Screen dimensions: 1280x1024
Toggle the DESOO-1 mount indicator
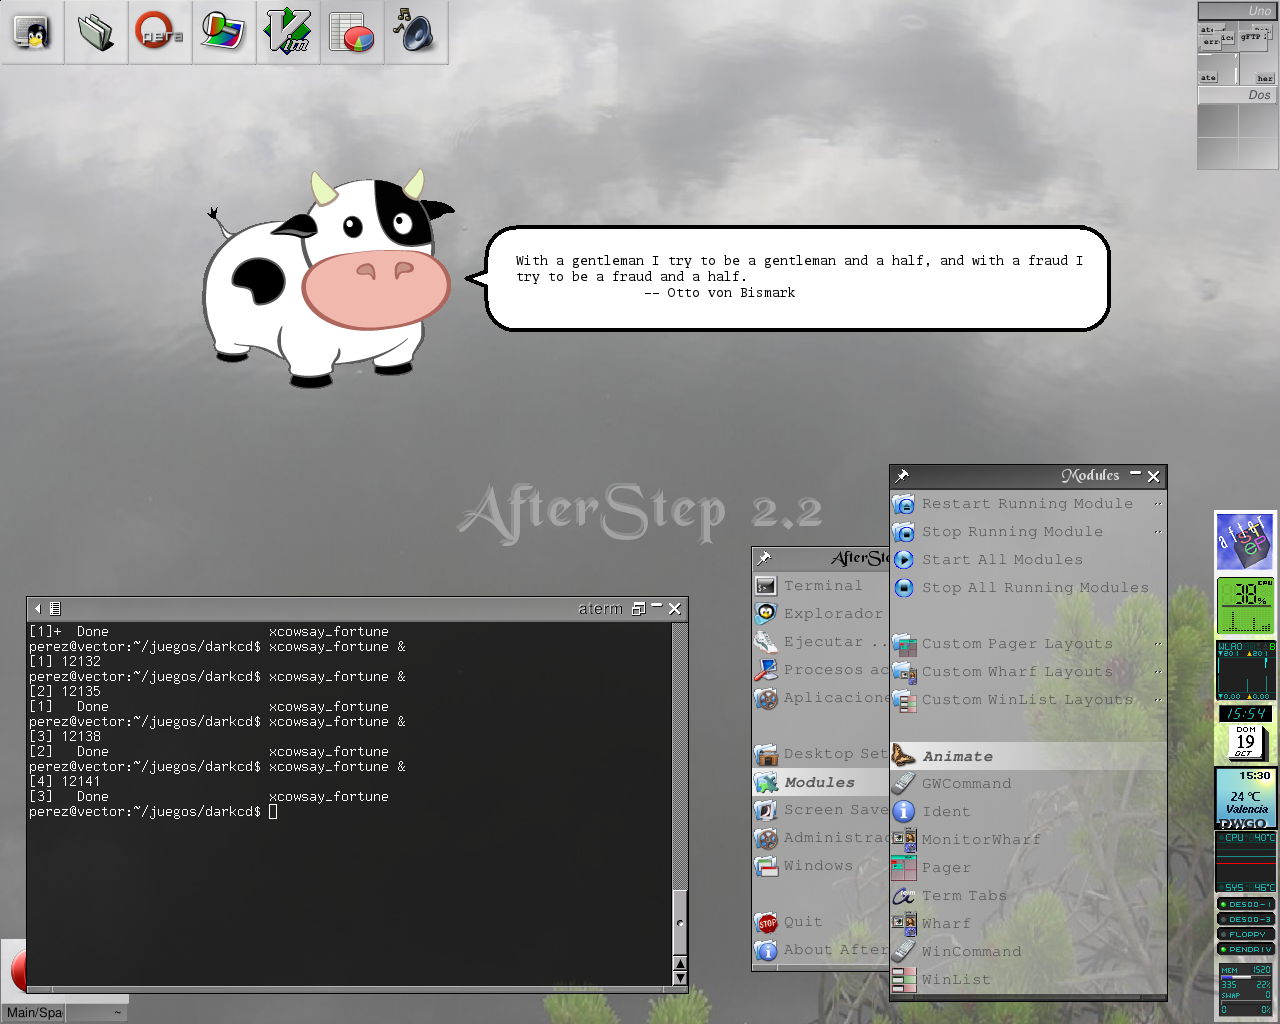[1245, 904]
